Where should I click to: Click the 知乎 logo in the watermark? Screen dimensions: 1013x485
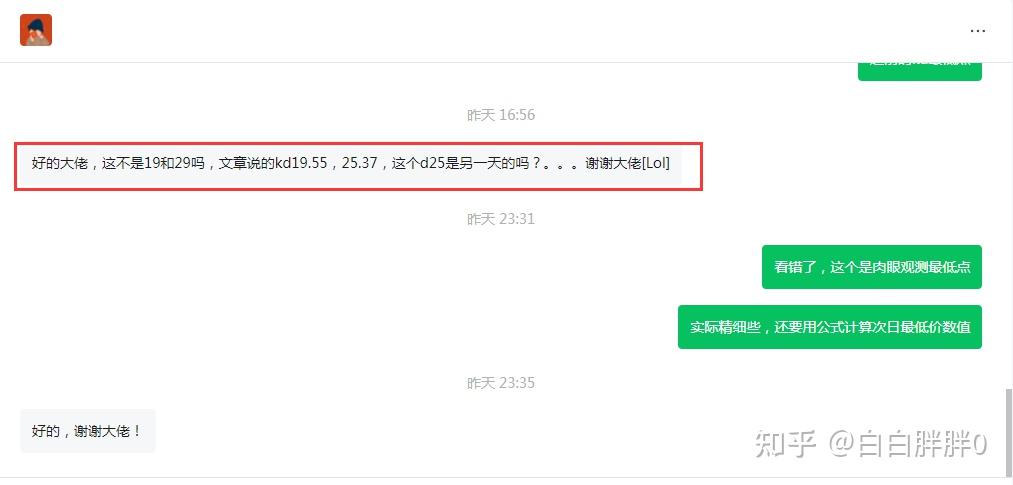785,444
